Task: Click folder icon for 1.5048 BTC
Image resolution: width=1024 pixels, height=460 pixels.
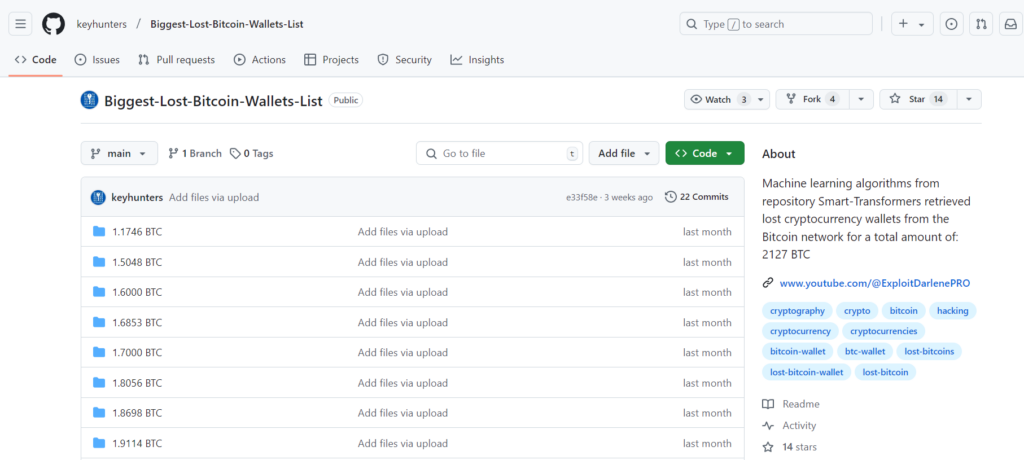Action: [x=99, y=262]
